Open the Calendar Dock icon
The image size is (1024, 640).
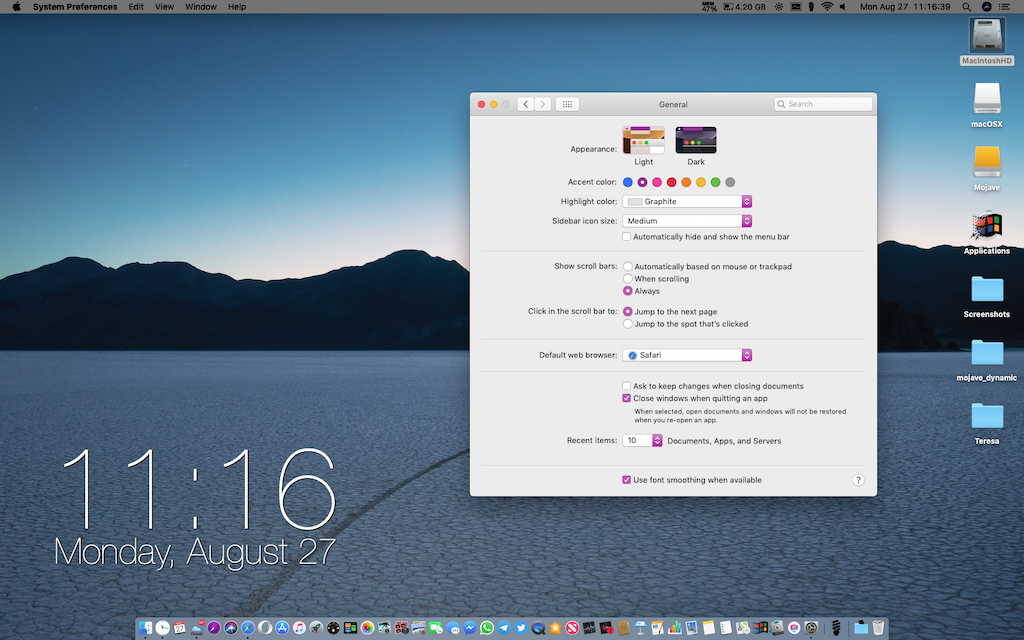(x=179, y=628)
